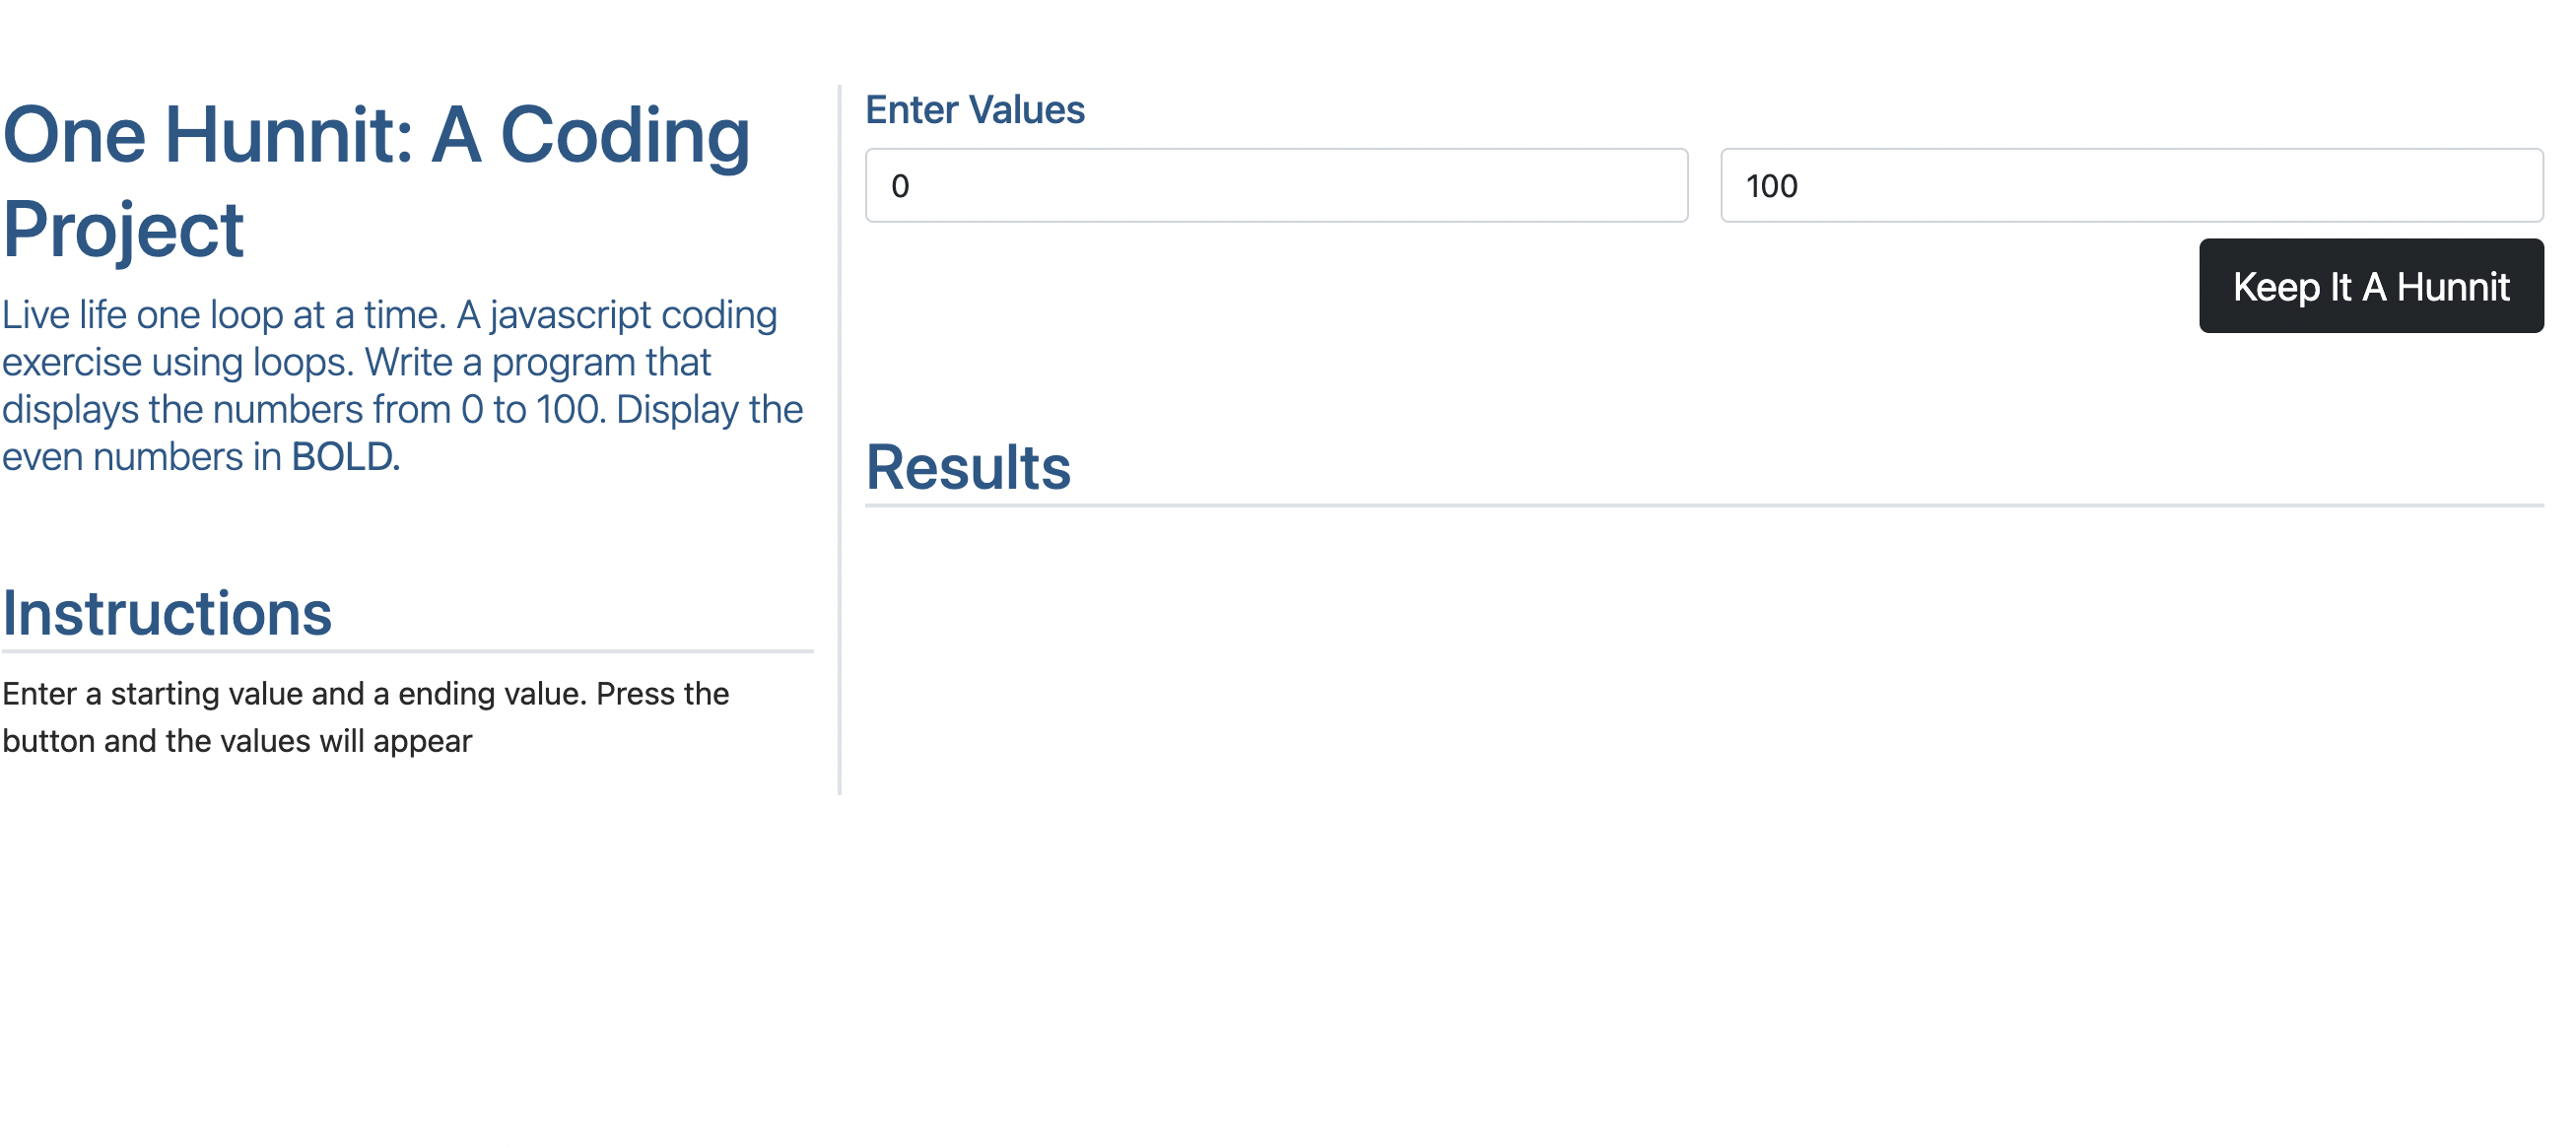Click the Results heading

pos(967,467)
